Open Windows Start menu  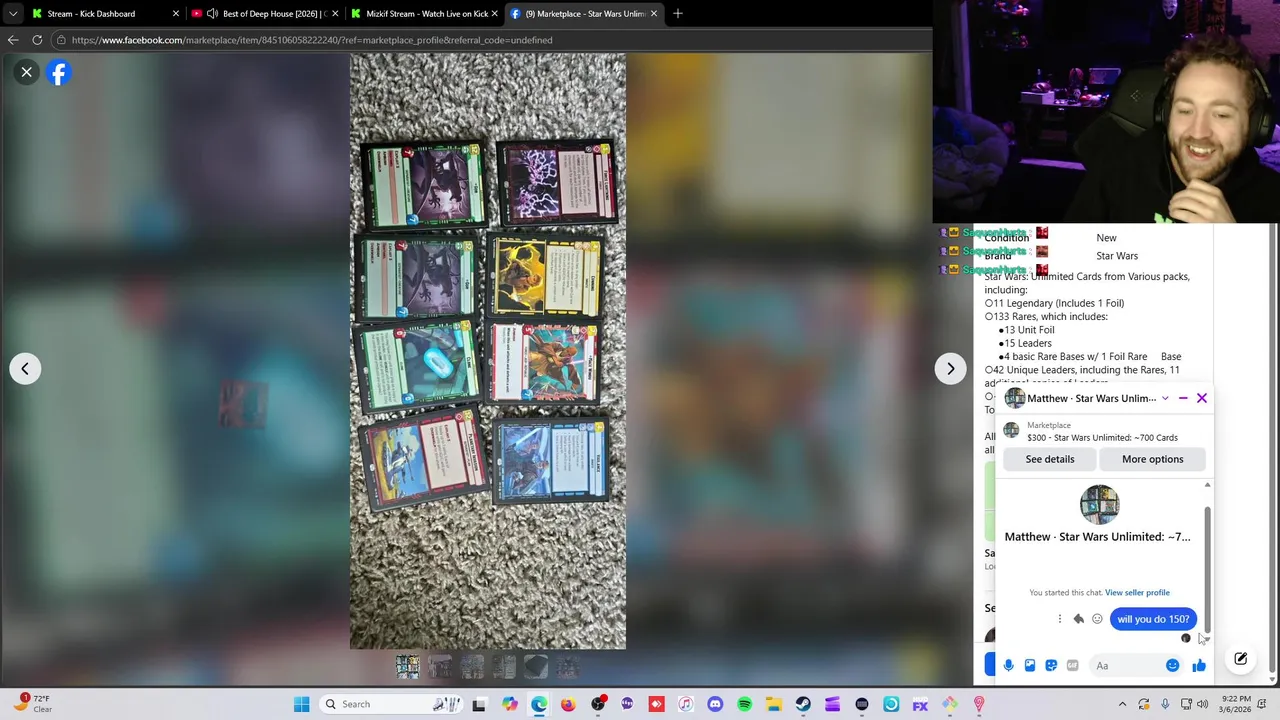tap(301, 704)
